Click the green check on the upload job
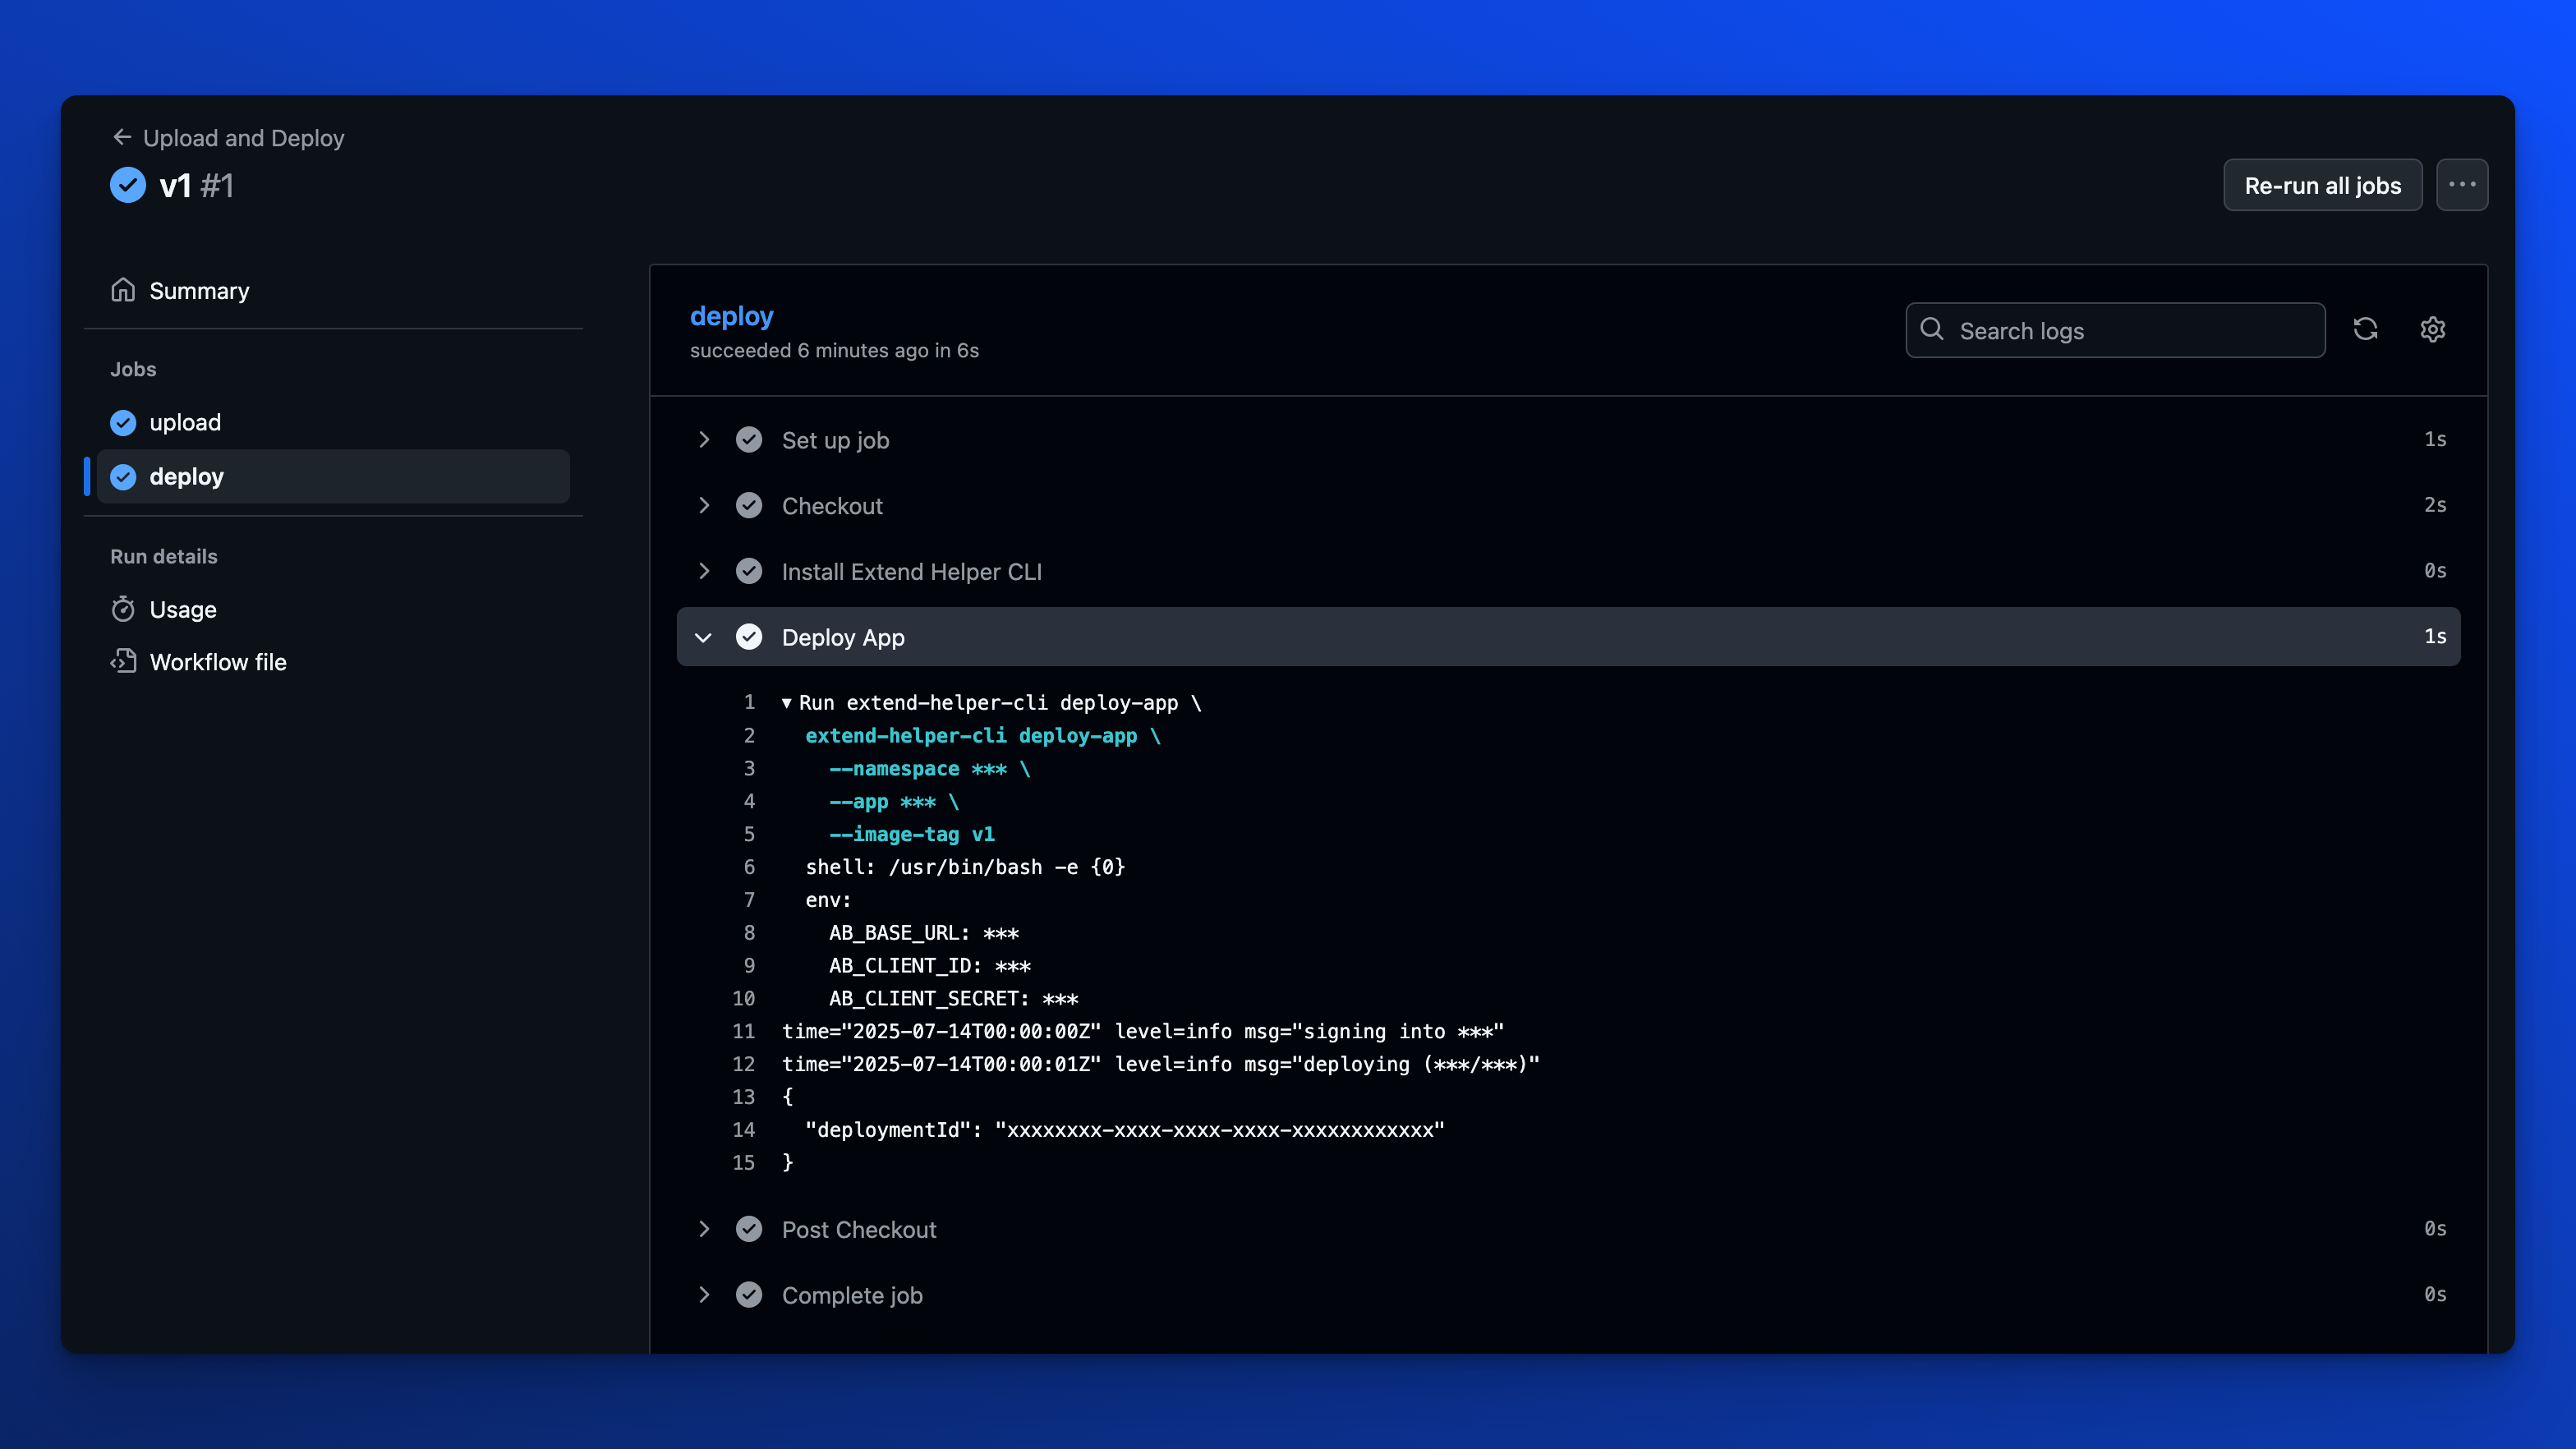 point(122,422)
